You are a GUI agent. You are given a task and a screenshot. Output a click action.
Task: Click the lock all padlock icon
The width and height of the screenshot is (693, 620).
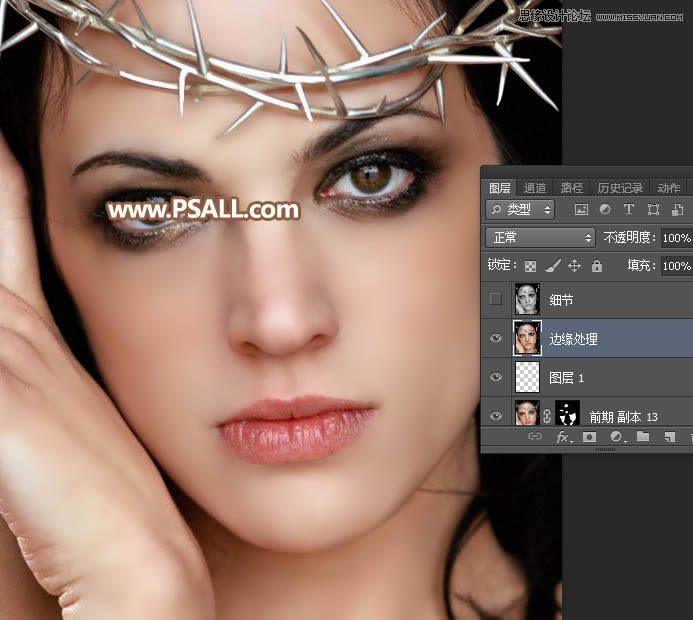click(x=596, y=266)
